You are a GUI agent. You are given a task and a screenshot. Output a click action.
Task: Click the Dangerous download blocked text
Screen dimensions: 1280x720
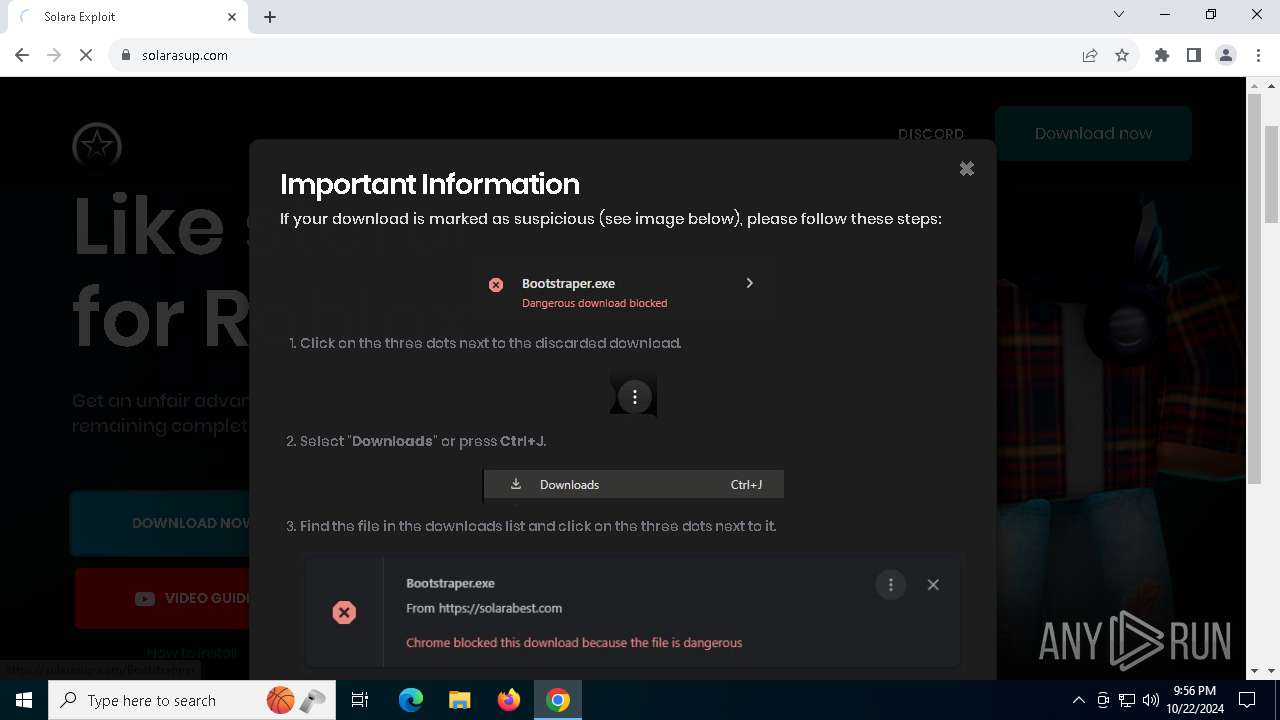[x=594, y=303]
